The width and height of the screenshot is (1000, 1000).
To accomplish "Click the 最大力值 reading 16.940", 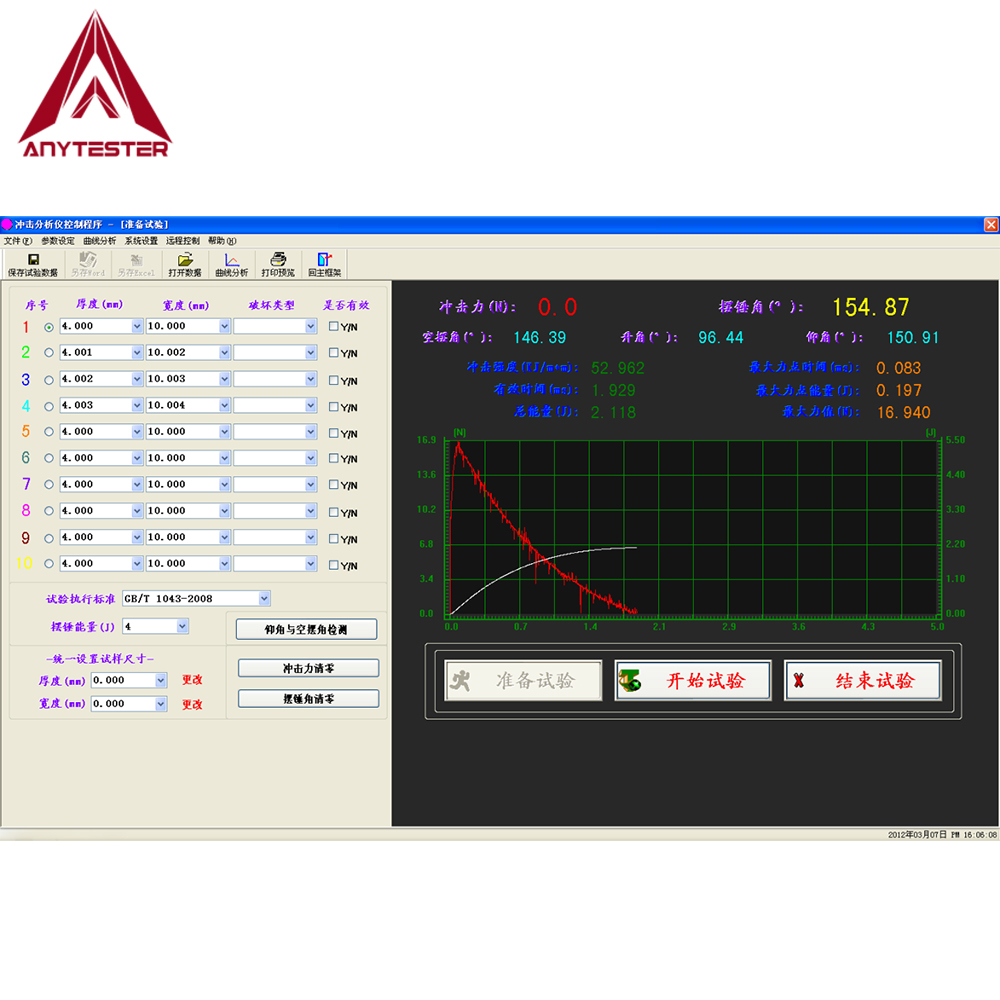I will coord(904,413).
